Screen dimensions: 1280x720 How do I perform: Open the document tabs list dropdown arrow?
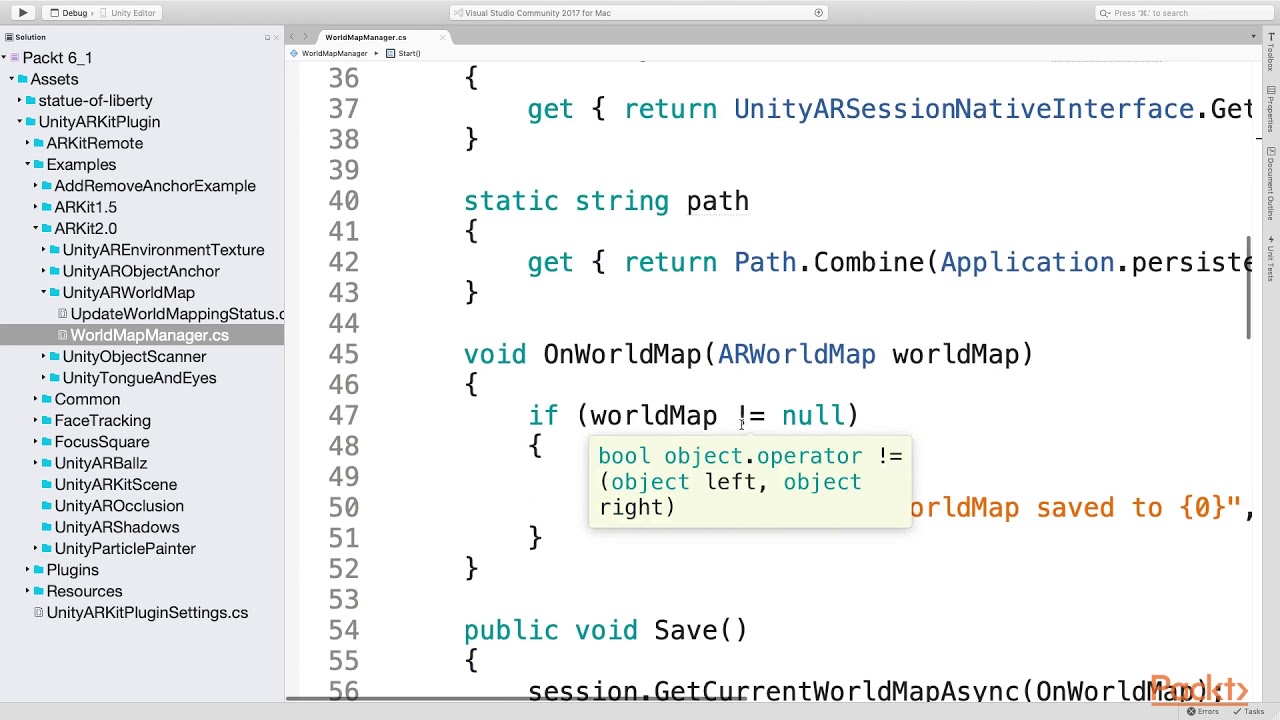1253,37
